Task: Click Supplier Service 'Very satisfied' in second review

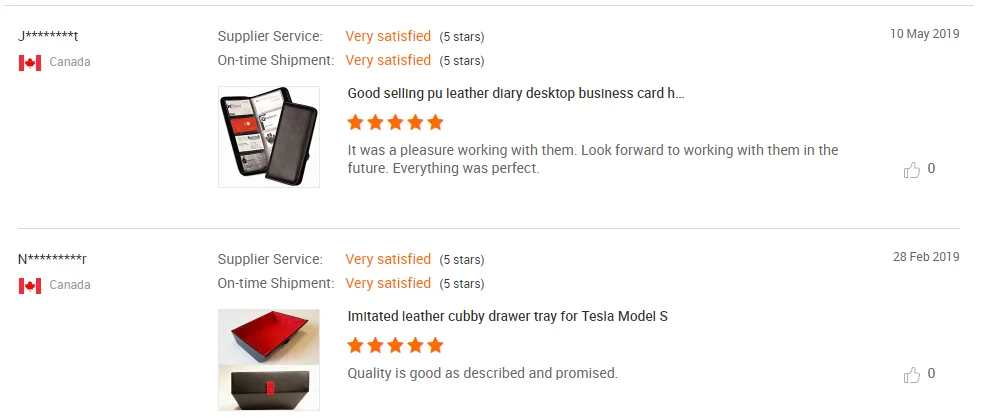Action: pyautogui.click(x=388, y=259)
